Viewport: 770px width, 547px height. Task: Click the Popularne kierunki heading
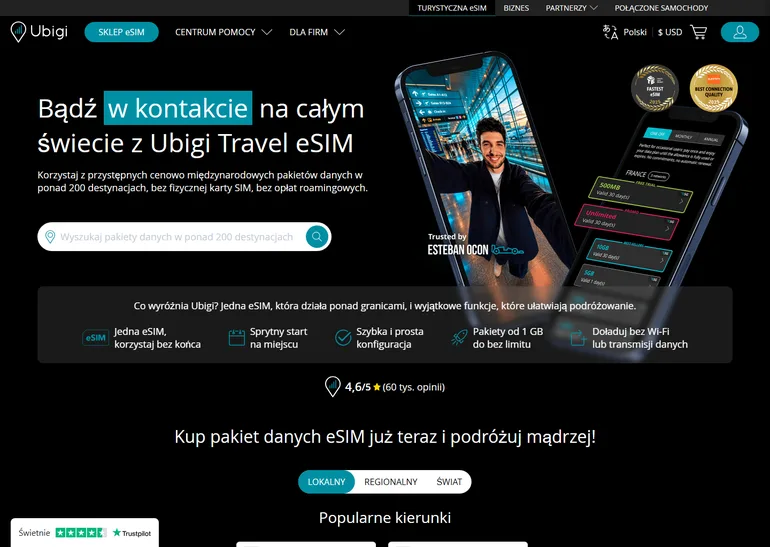point(385,518)
